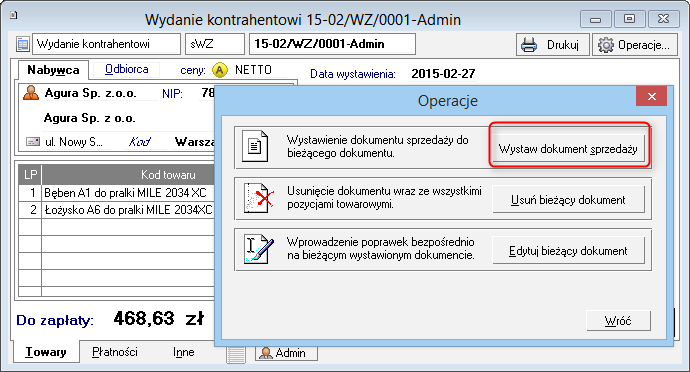Minimize the Wydanie kontrahentowi window
Screen dimensions: 690x372
click(x=595, y=19)
